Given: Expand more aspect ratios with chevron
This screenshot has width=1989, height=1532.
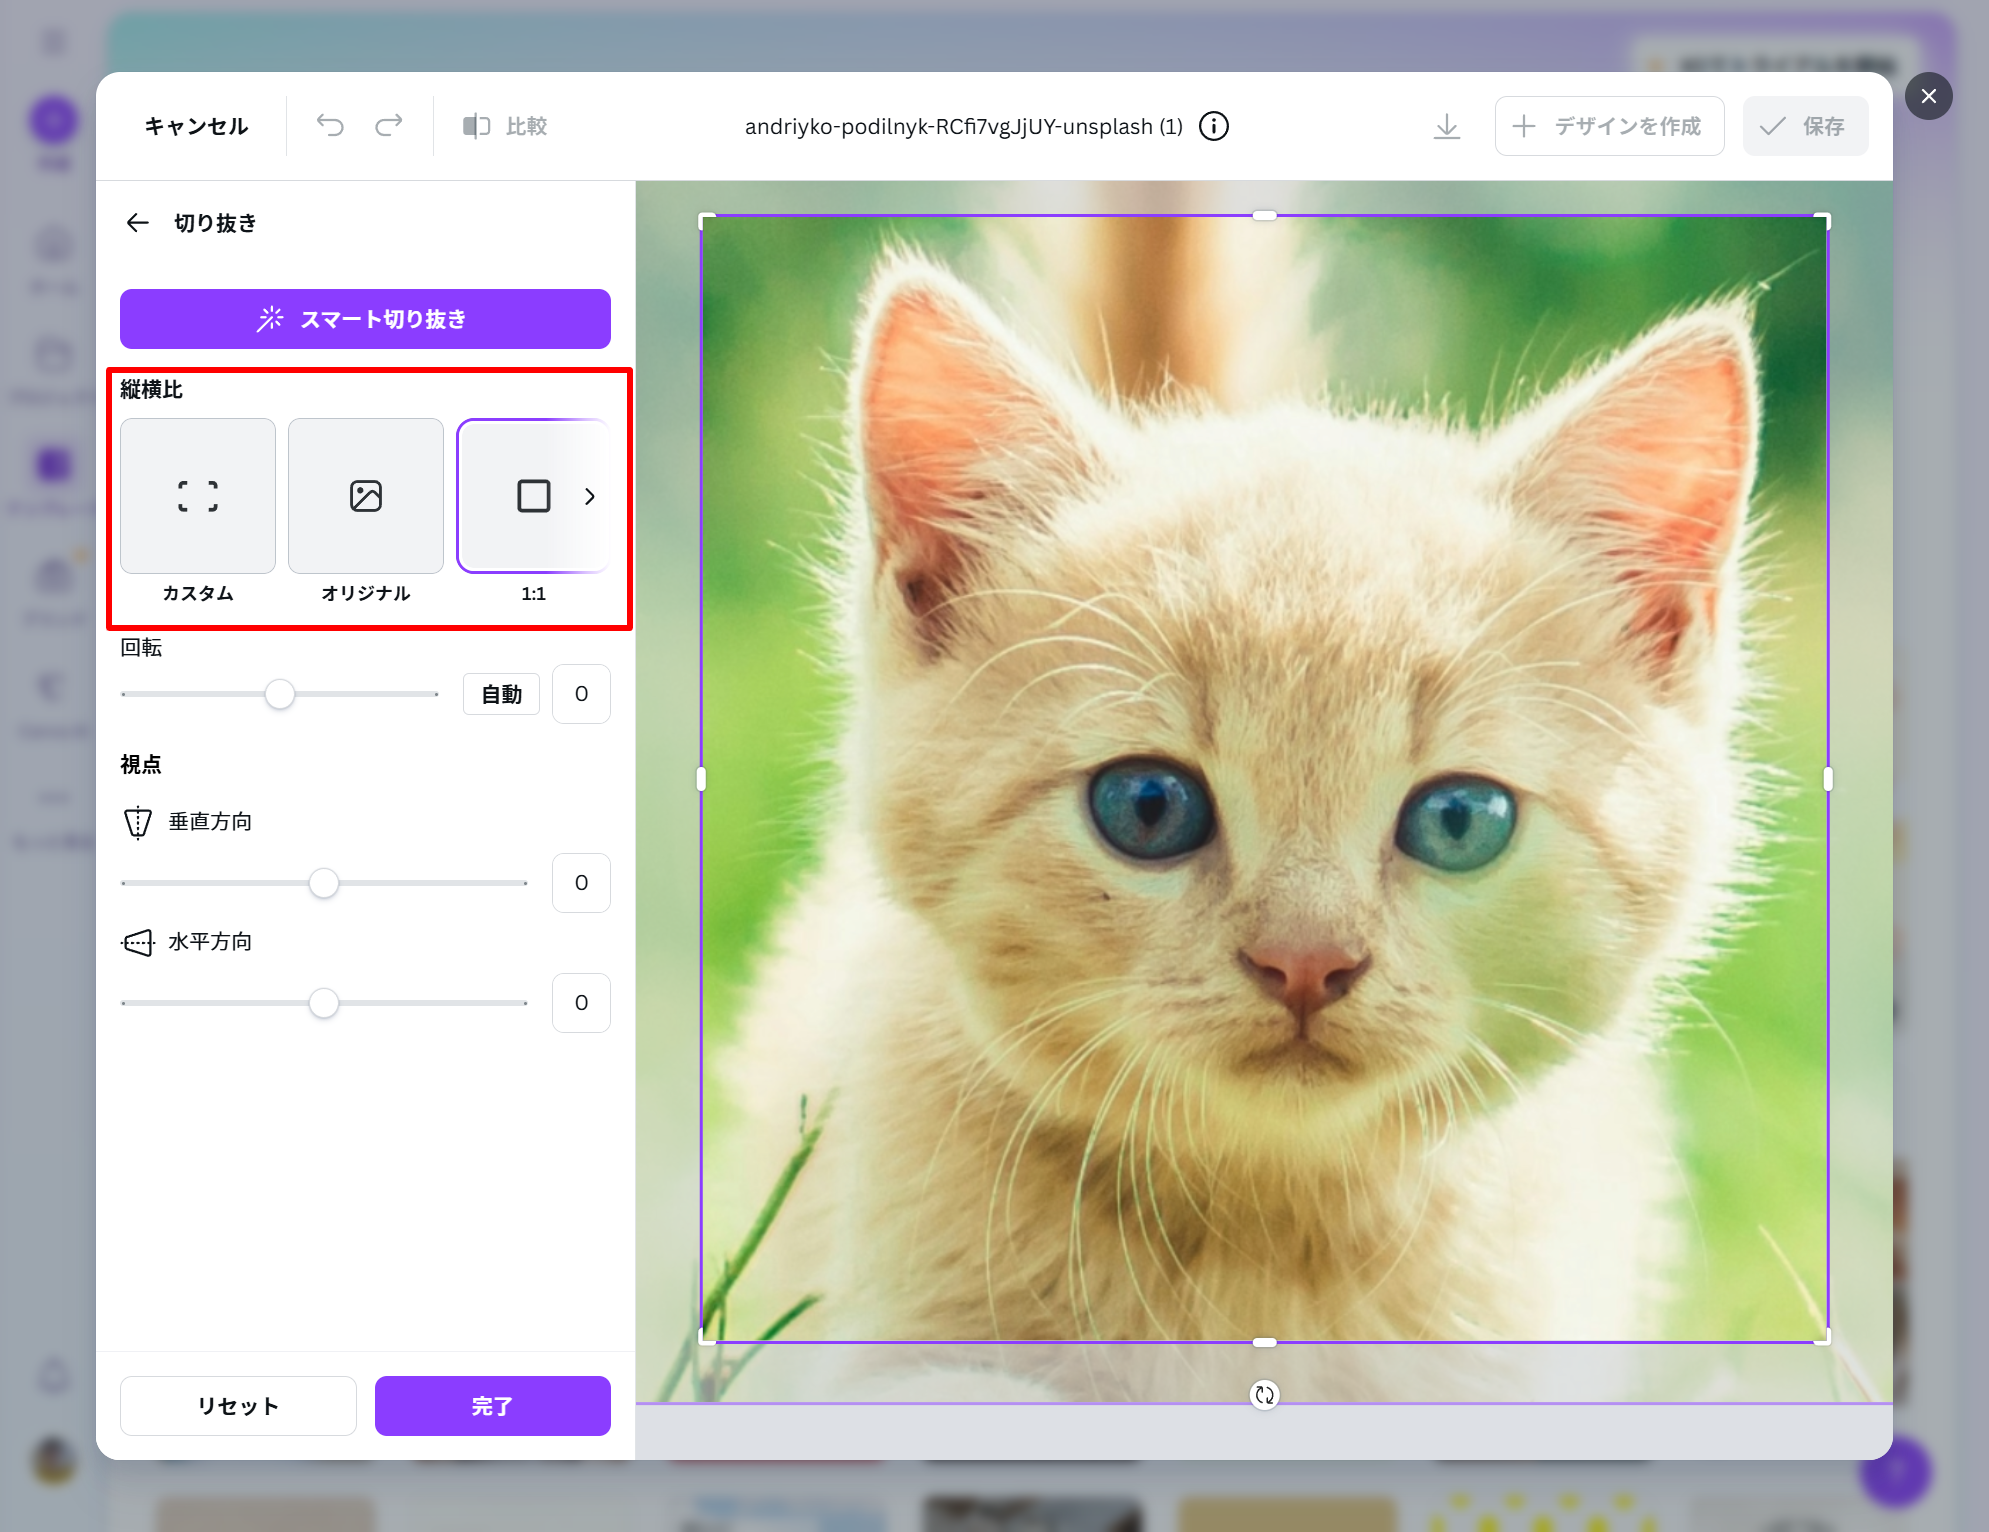Looking at the screenshot, I should (590, 496).
